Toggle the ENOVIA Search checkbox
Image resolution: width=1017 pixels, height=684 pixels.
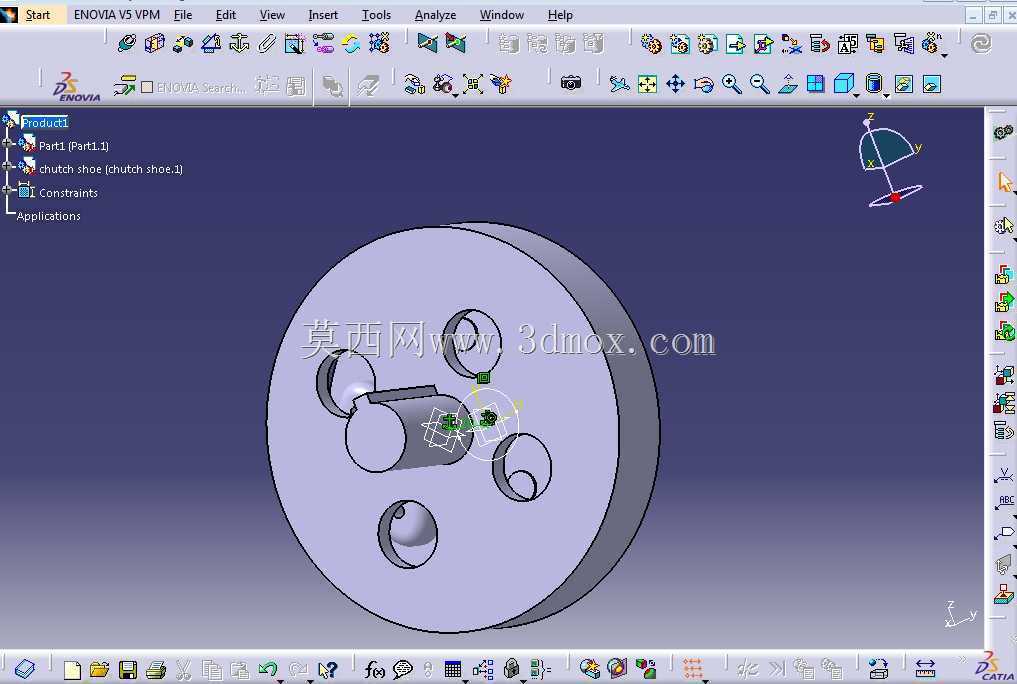[147, 87]
